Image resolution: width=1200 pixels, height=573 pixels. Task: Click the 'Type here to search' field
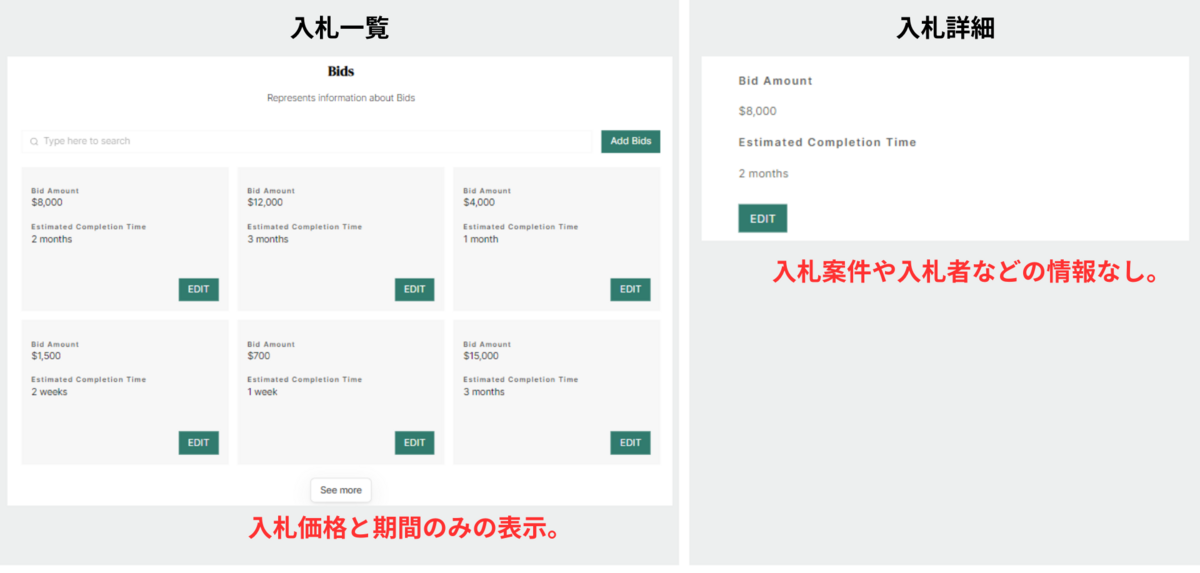pyautogui.click(x=308, y=142)
